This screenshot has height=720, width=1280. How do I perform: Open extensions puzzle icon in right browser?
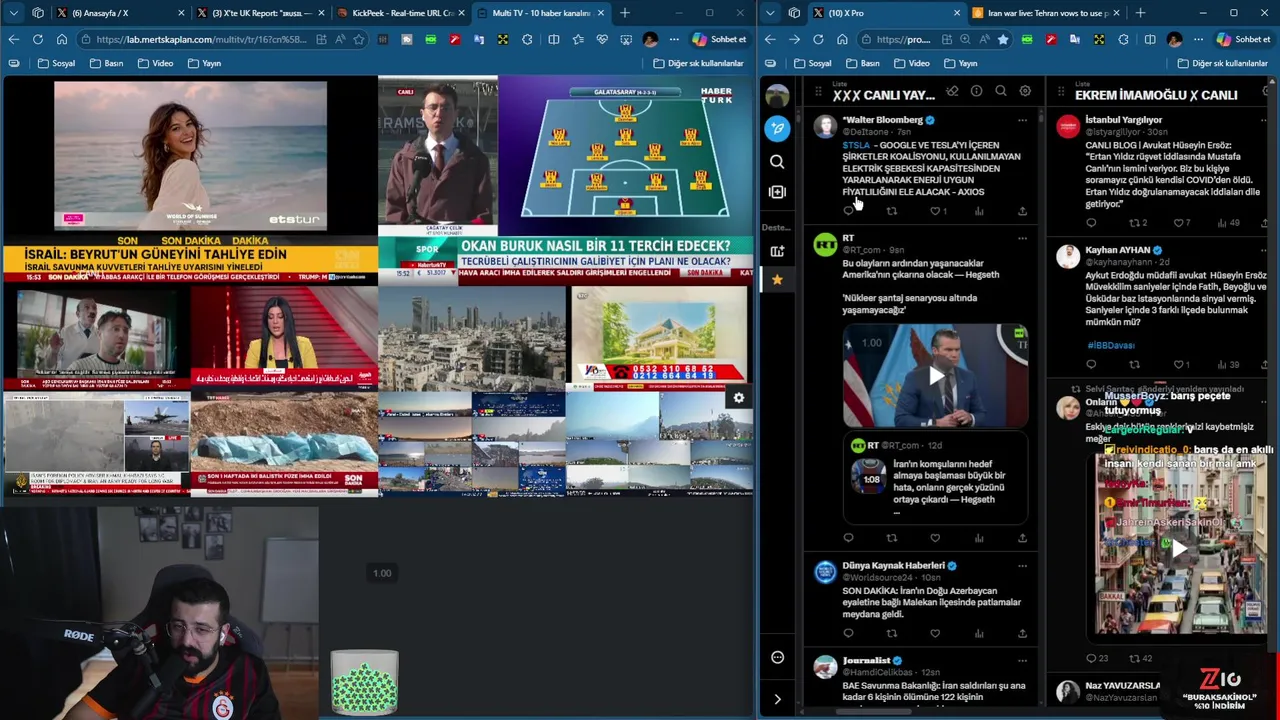pos(1124,39)
